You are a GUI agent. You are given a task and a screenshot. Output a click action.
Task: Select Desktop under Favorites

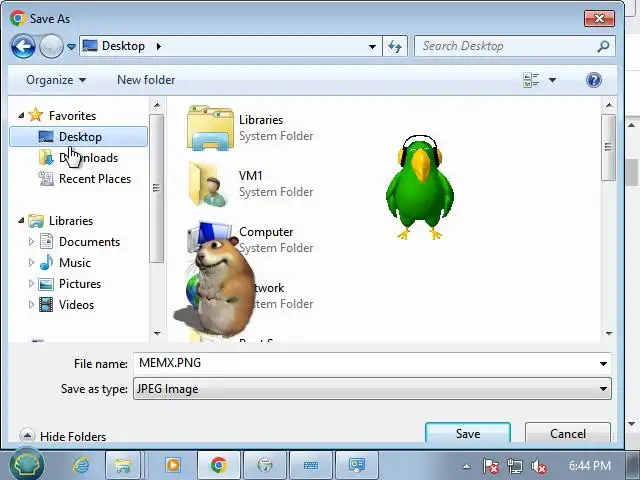78,137
